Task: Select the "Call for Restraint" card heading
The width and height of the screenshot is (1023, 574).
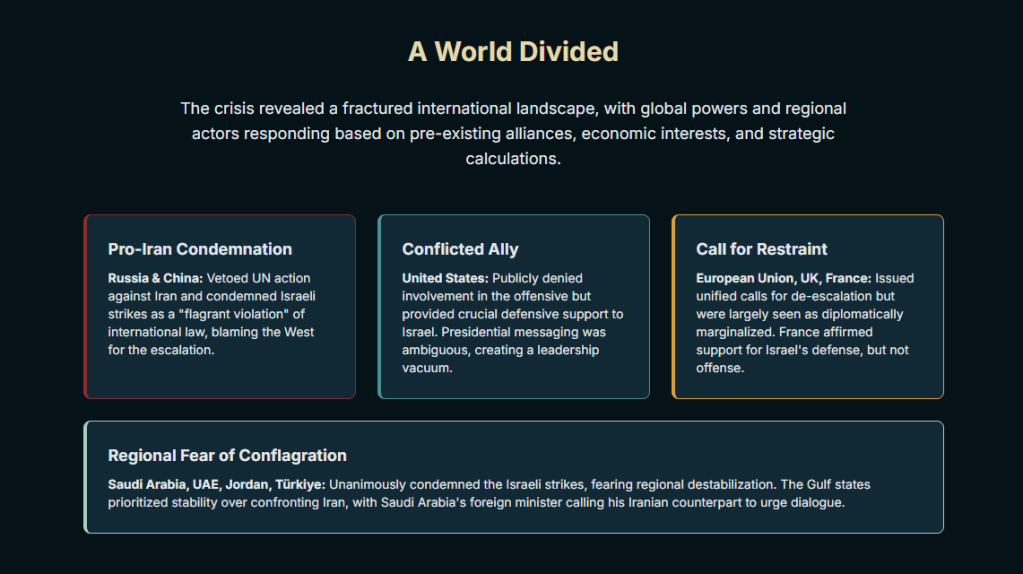Action: coord(762,249)
